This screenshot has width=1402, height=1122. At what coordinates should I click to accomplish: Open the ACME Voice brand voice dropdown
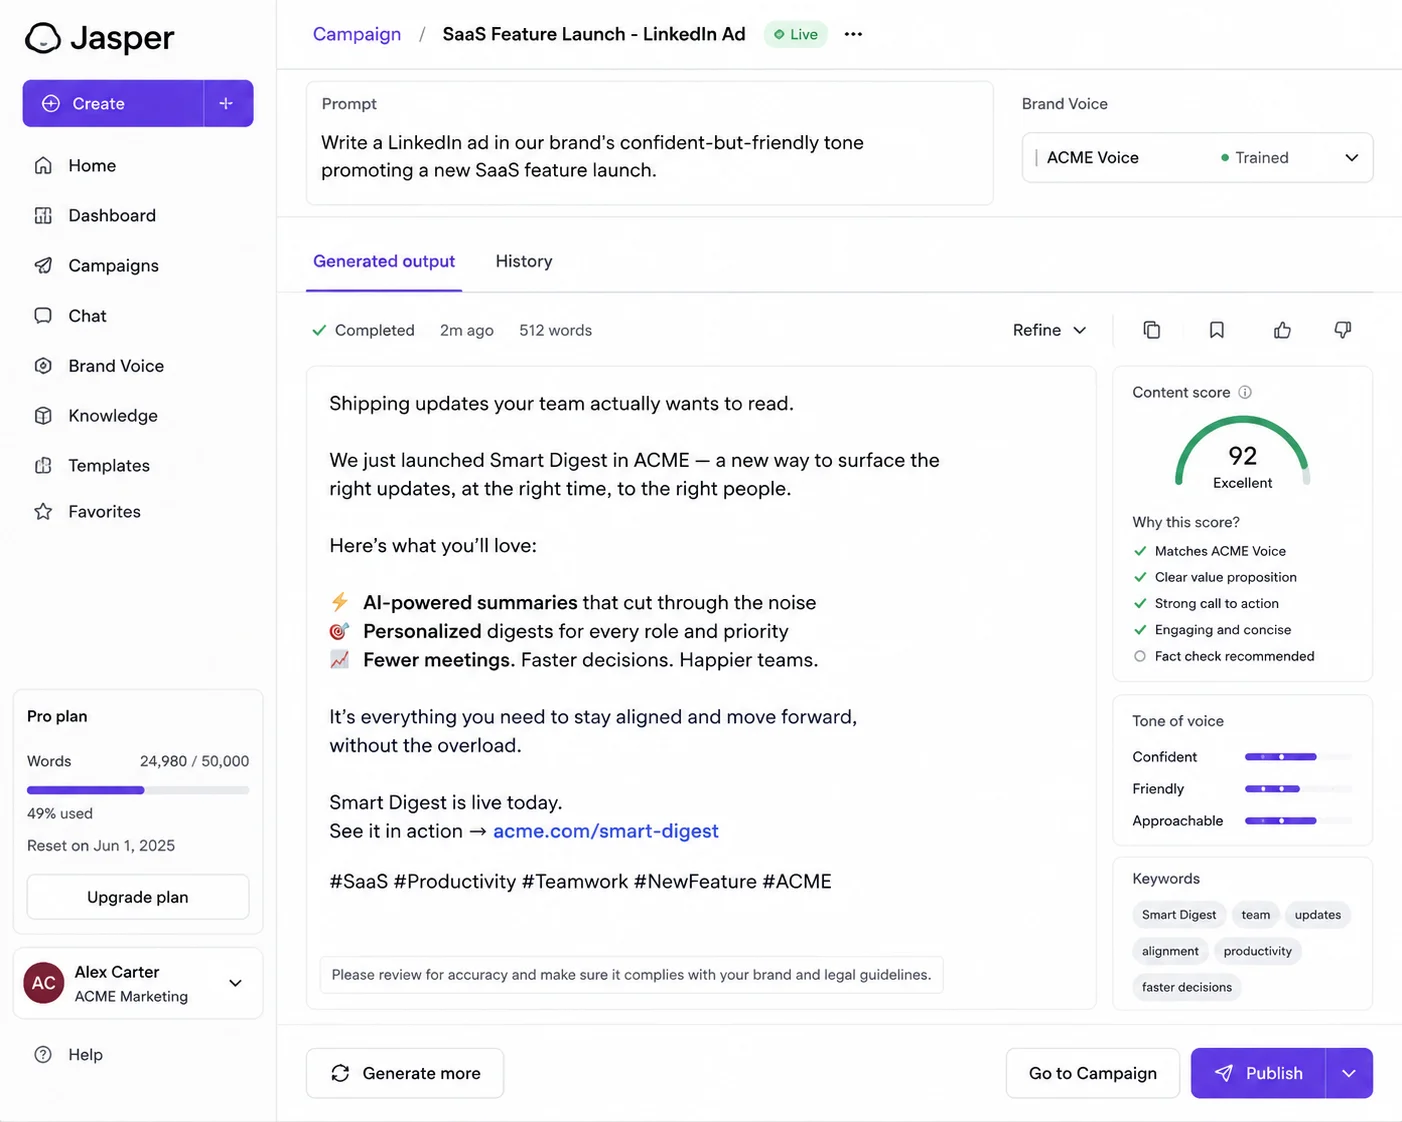tap(1197, 158)
